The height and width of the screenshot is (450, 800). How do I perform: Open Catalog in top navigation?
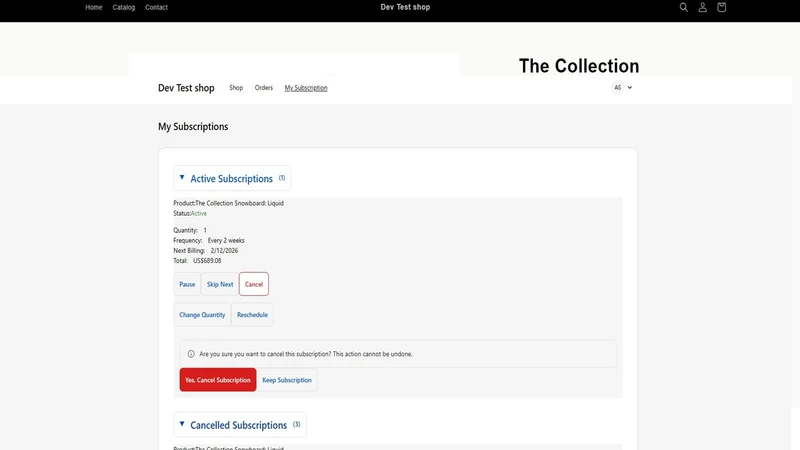pyautogui.click(x=123, y=7)
